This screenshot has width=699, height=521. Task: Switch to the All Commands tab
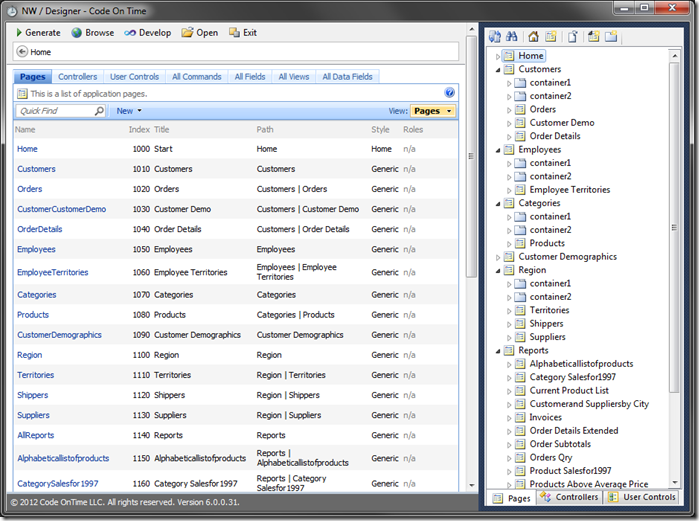[196, 77]
